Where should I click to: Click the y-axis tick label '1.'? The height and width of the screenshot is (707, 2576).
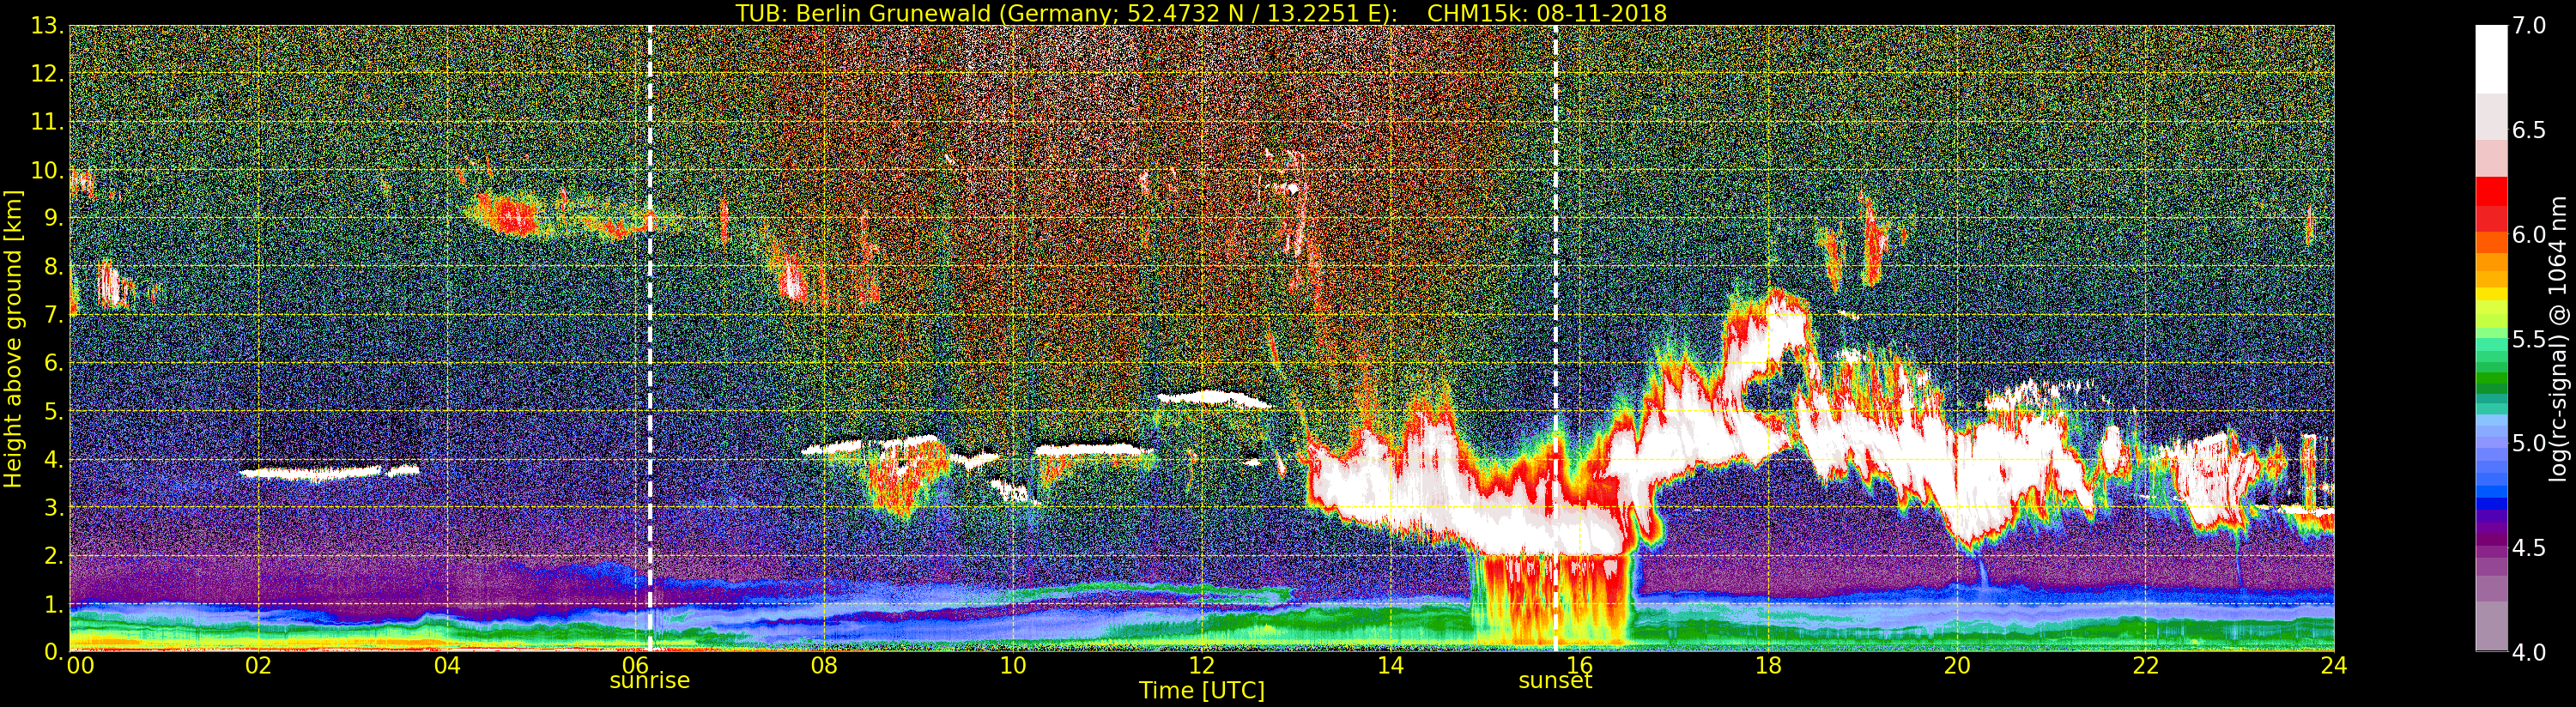point(53,603)
